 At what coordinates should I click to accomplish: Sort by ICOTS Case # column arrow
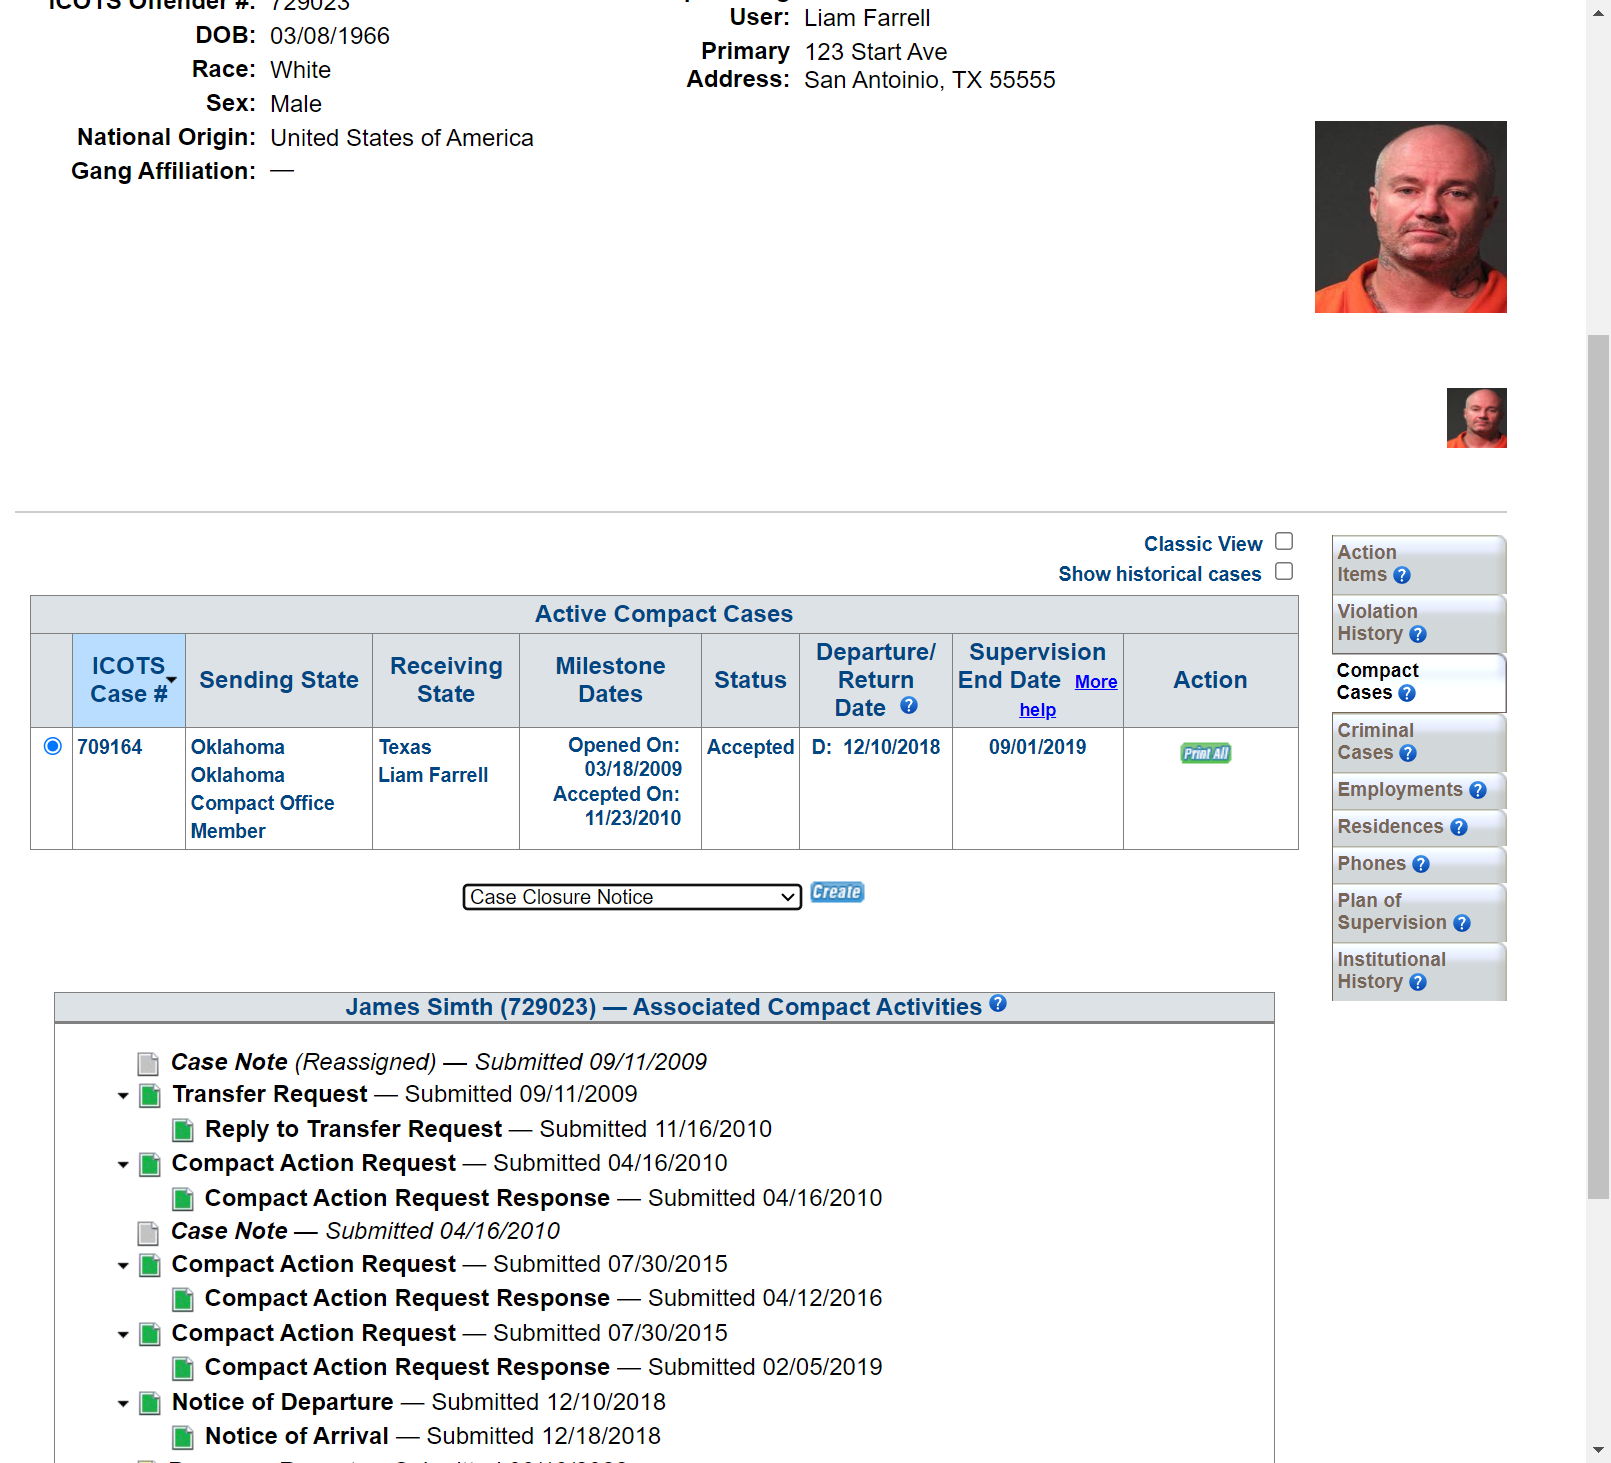coord(172,680)
